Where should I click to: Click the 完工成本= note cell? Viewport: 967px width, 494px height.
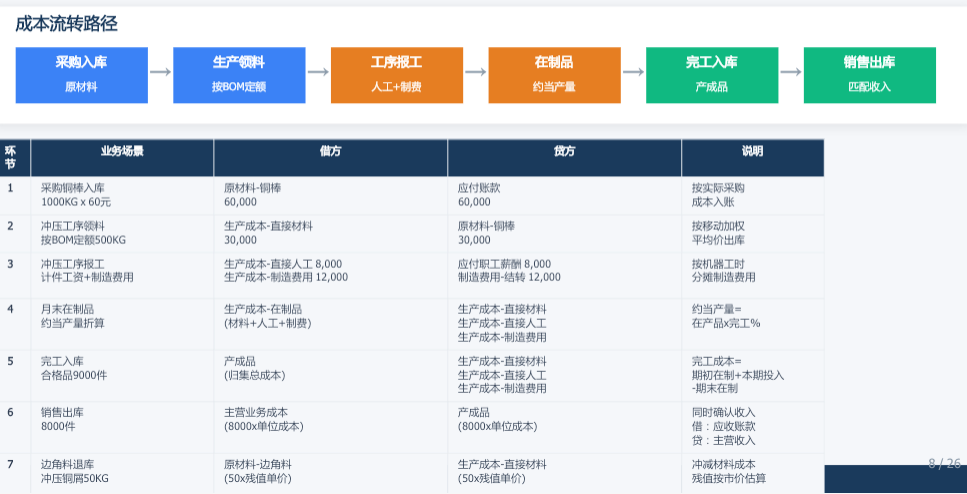(x=752, y=376)
